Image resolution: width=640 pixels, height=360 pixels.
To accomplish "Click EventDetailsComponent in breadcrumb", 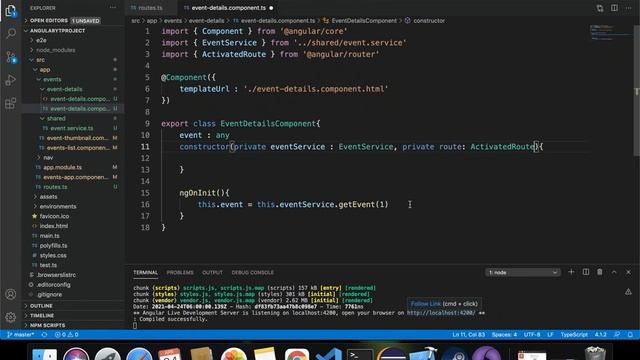I will (364, 20).
